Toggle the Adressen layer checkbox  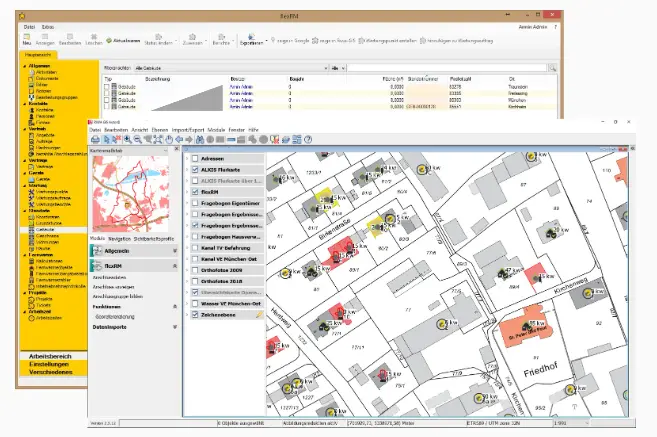[194, 159]
